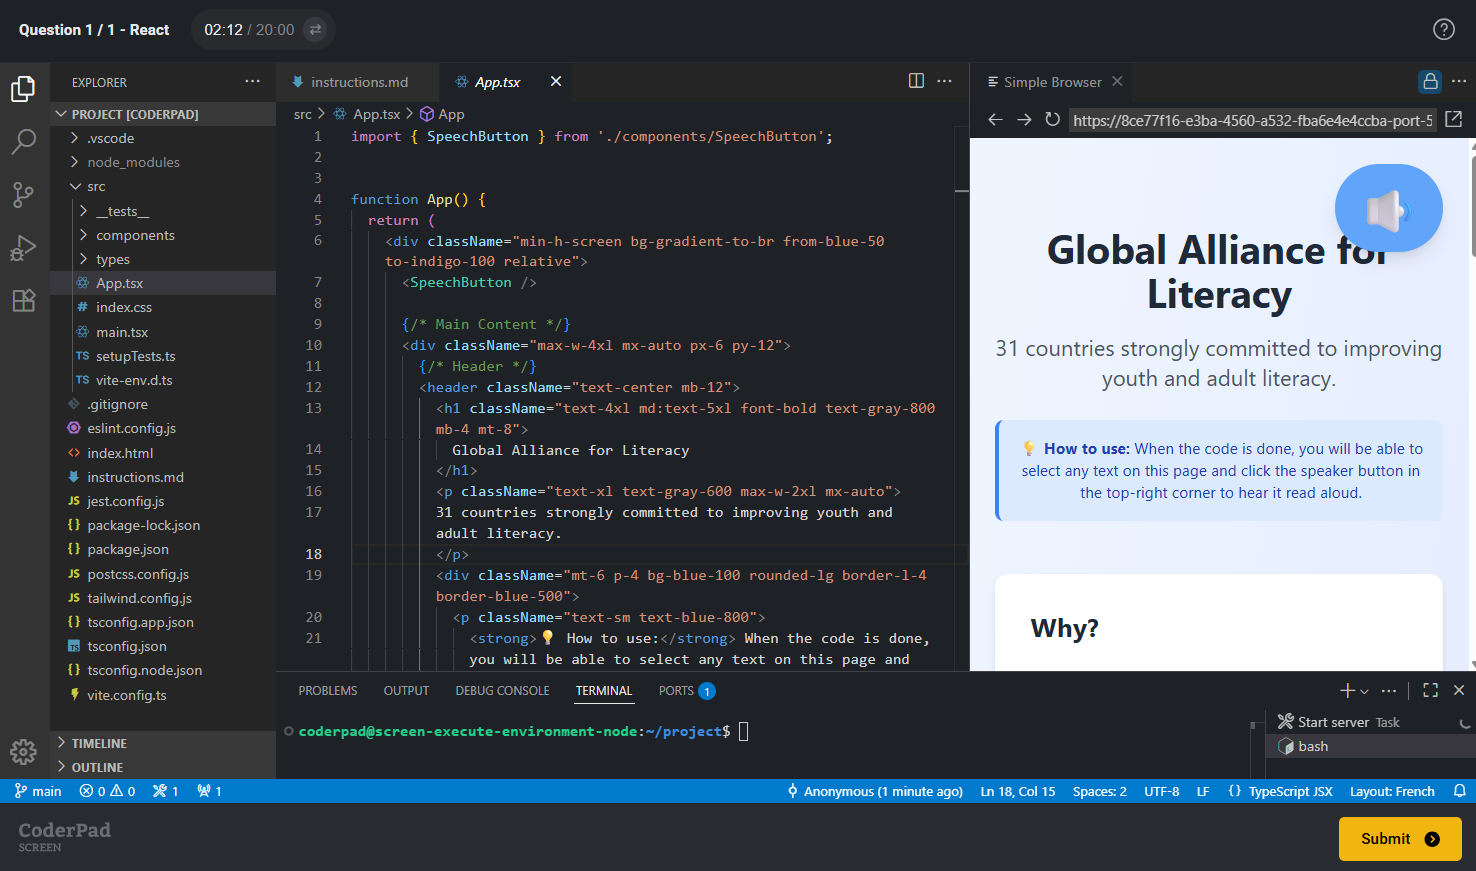Click the browser URL address field
The width and height of the screenshot is (1476, 871).
point(1252,120)
